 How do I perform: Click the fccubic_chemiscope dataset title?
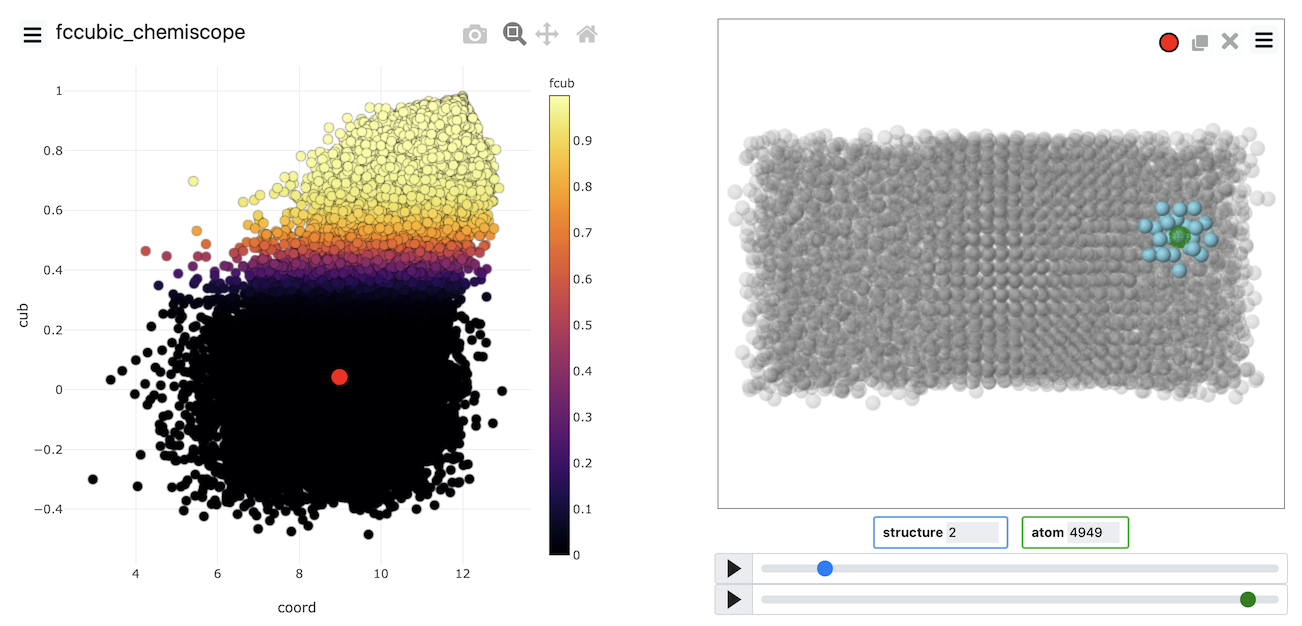coord(151,33)
